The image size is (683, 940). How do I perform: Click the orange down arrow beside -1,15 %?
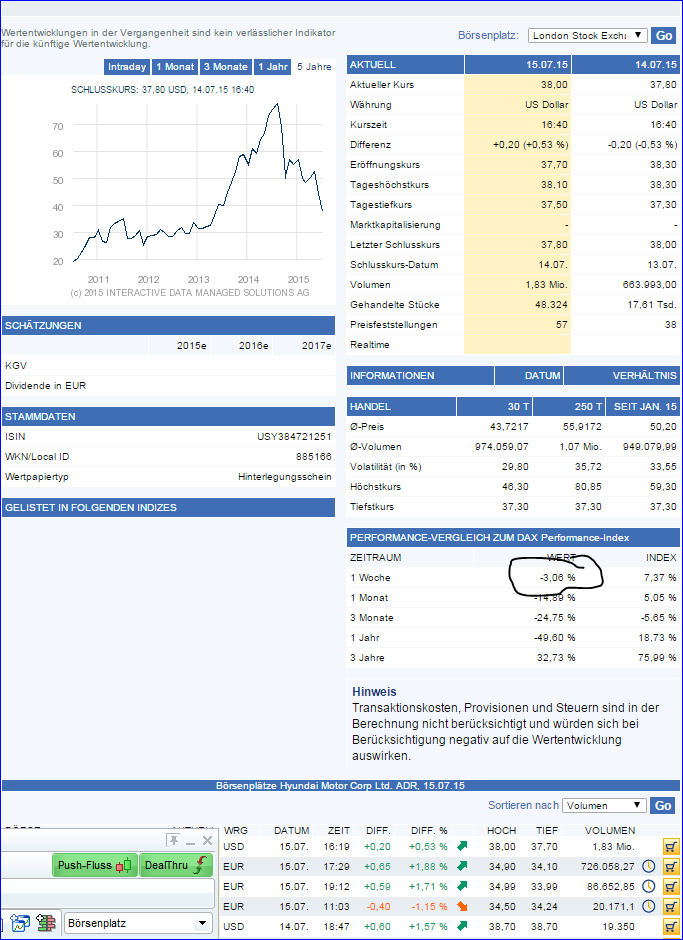(462, 905)
